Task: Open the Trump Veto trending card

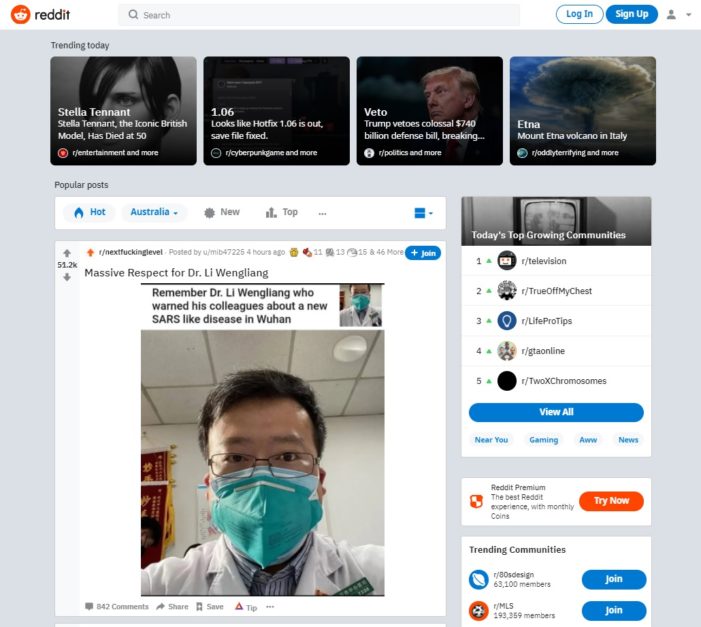Action: pyautogui.click(x=429, y=110)
